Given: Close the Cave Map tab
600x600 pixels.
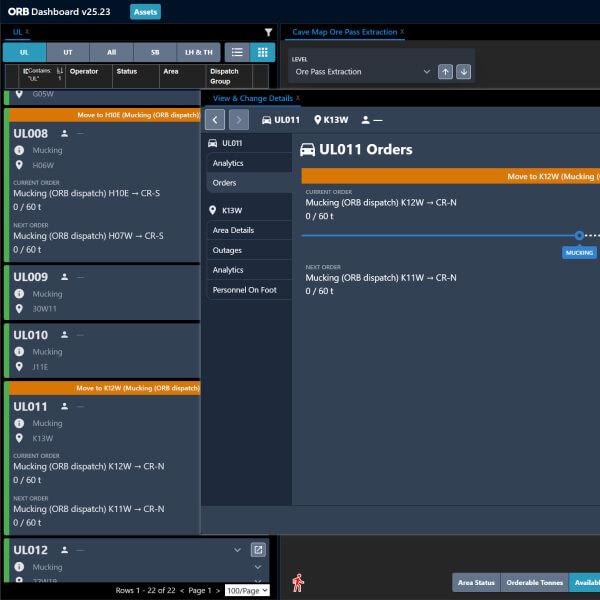Looking at the screenshot, I should tap(402, 32).
